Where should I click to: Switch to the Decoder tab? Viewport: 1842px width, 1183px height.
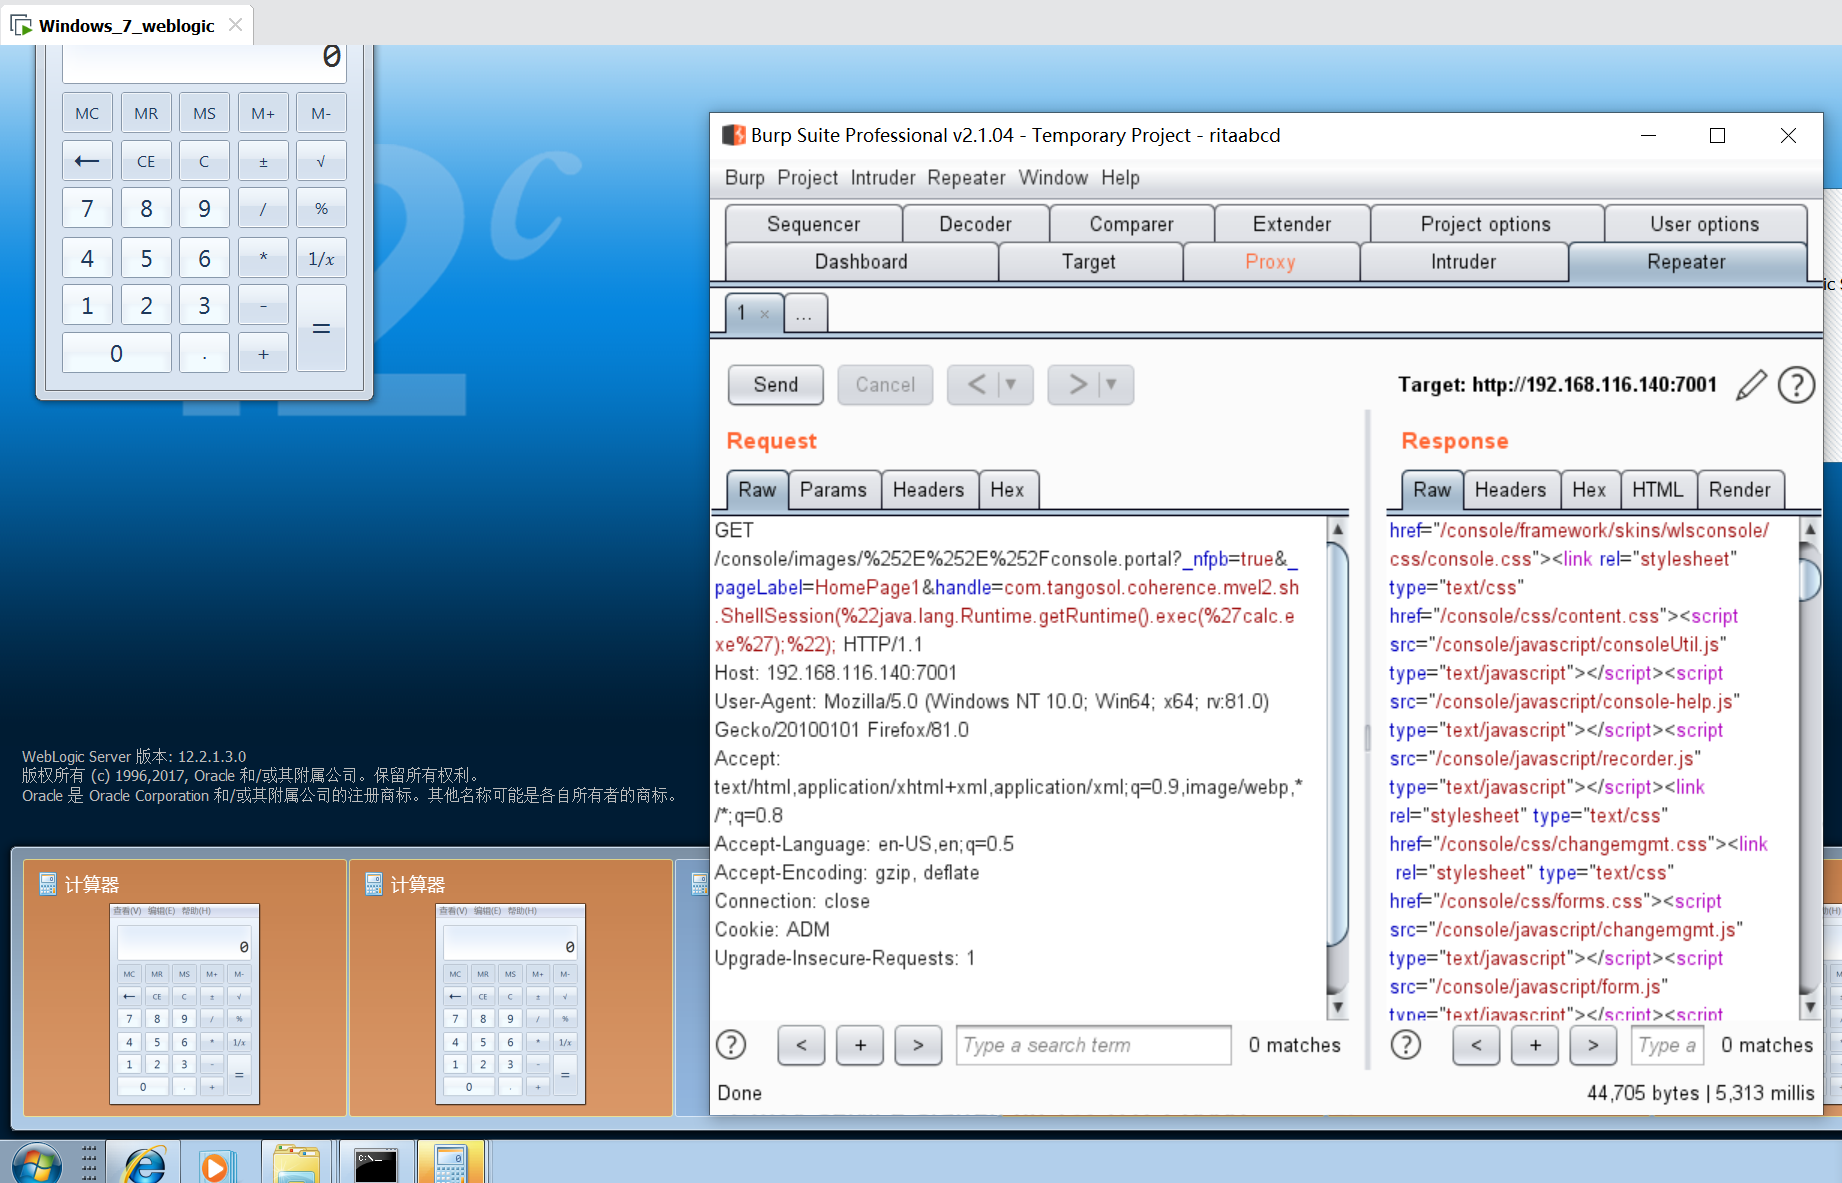point(975,224)
